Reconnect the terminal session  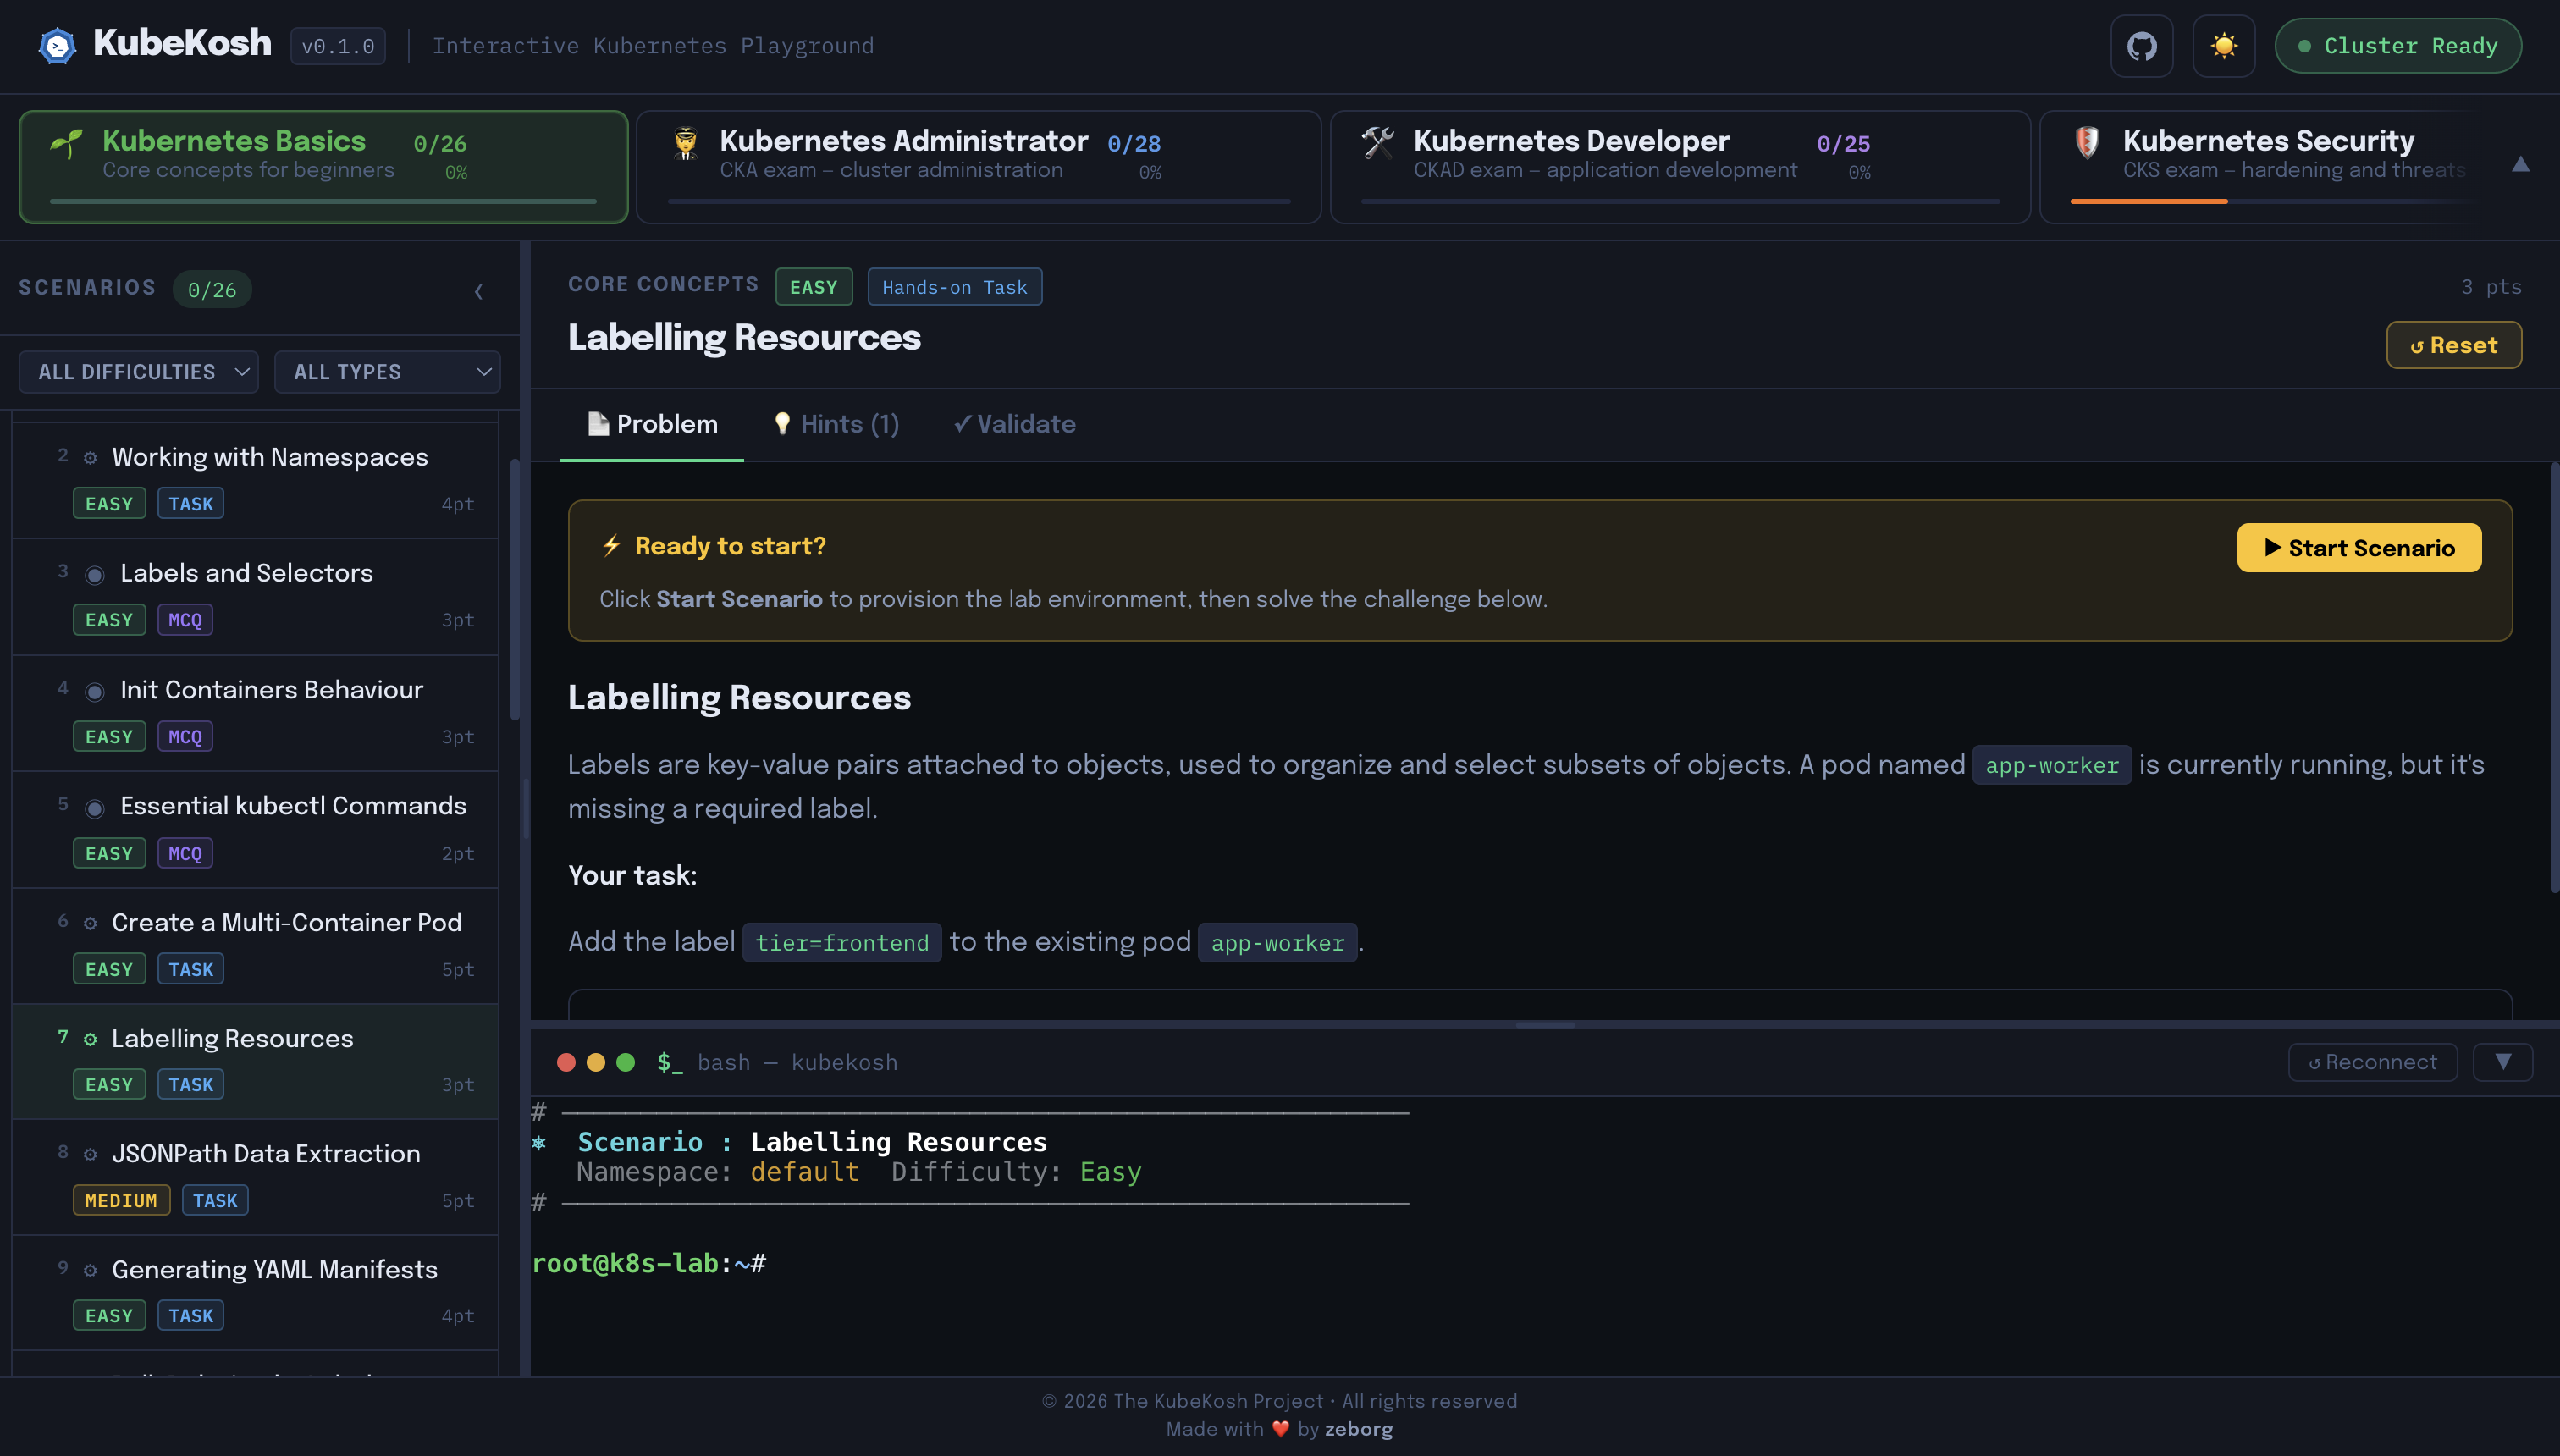pos(2372,1063)
